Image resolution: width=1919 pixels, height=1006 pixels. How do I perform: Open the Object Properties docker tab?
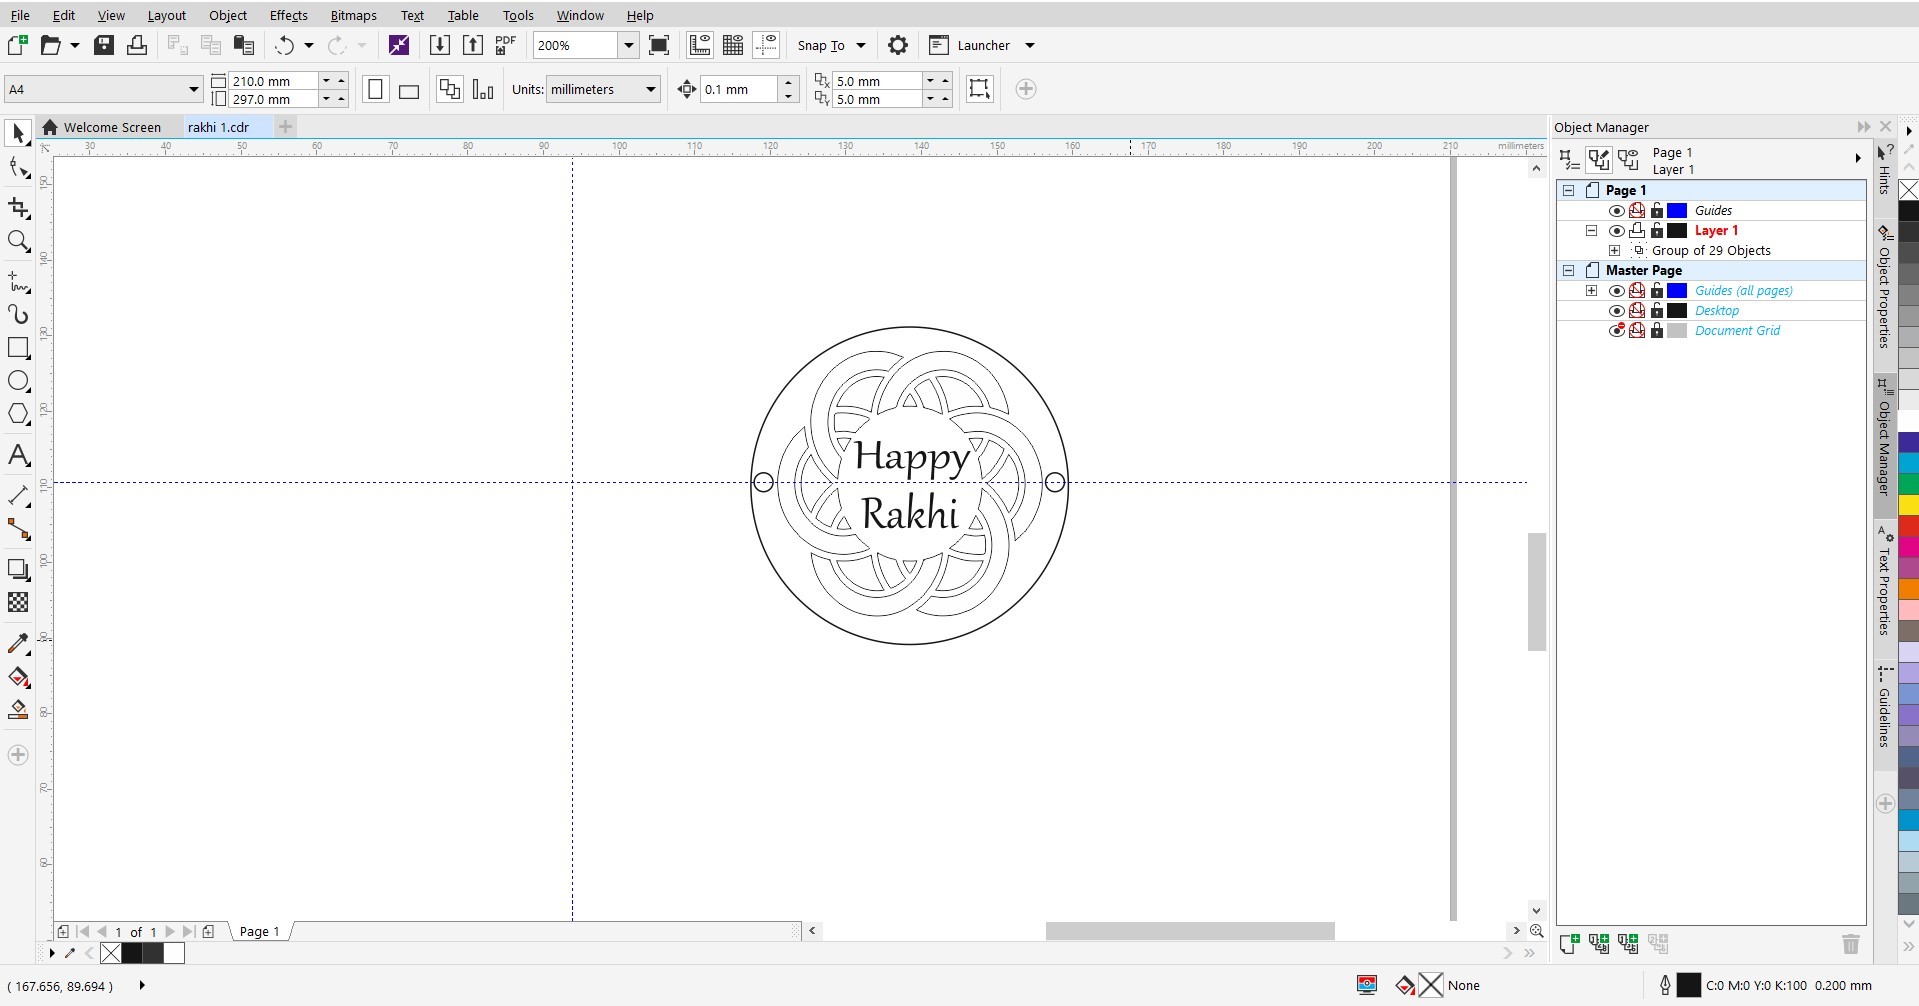click(x=1884, y=288)
